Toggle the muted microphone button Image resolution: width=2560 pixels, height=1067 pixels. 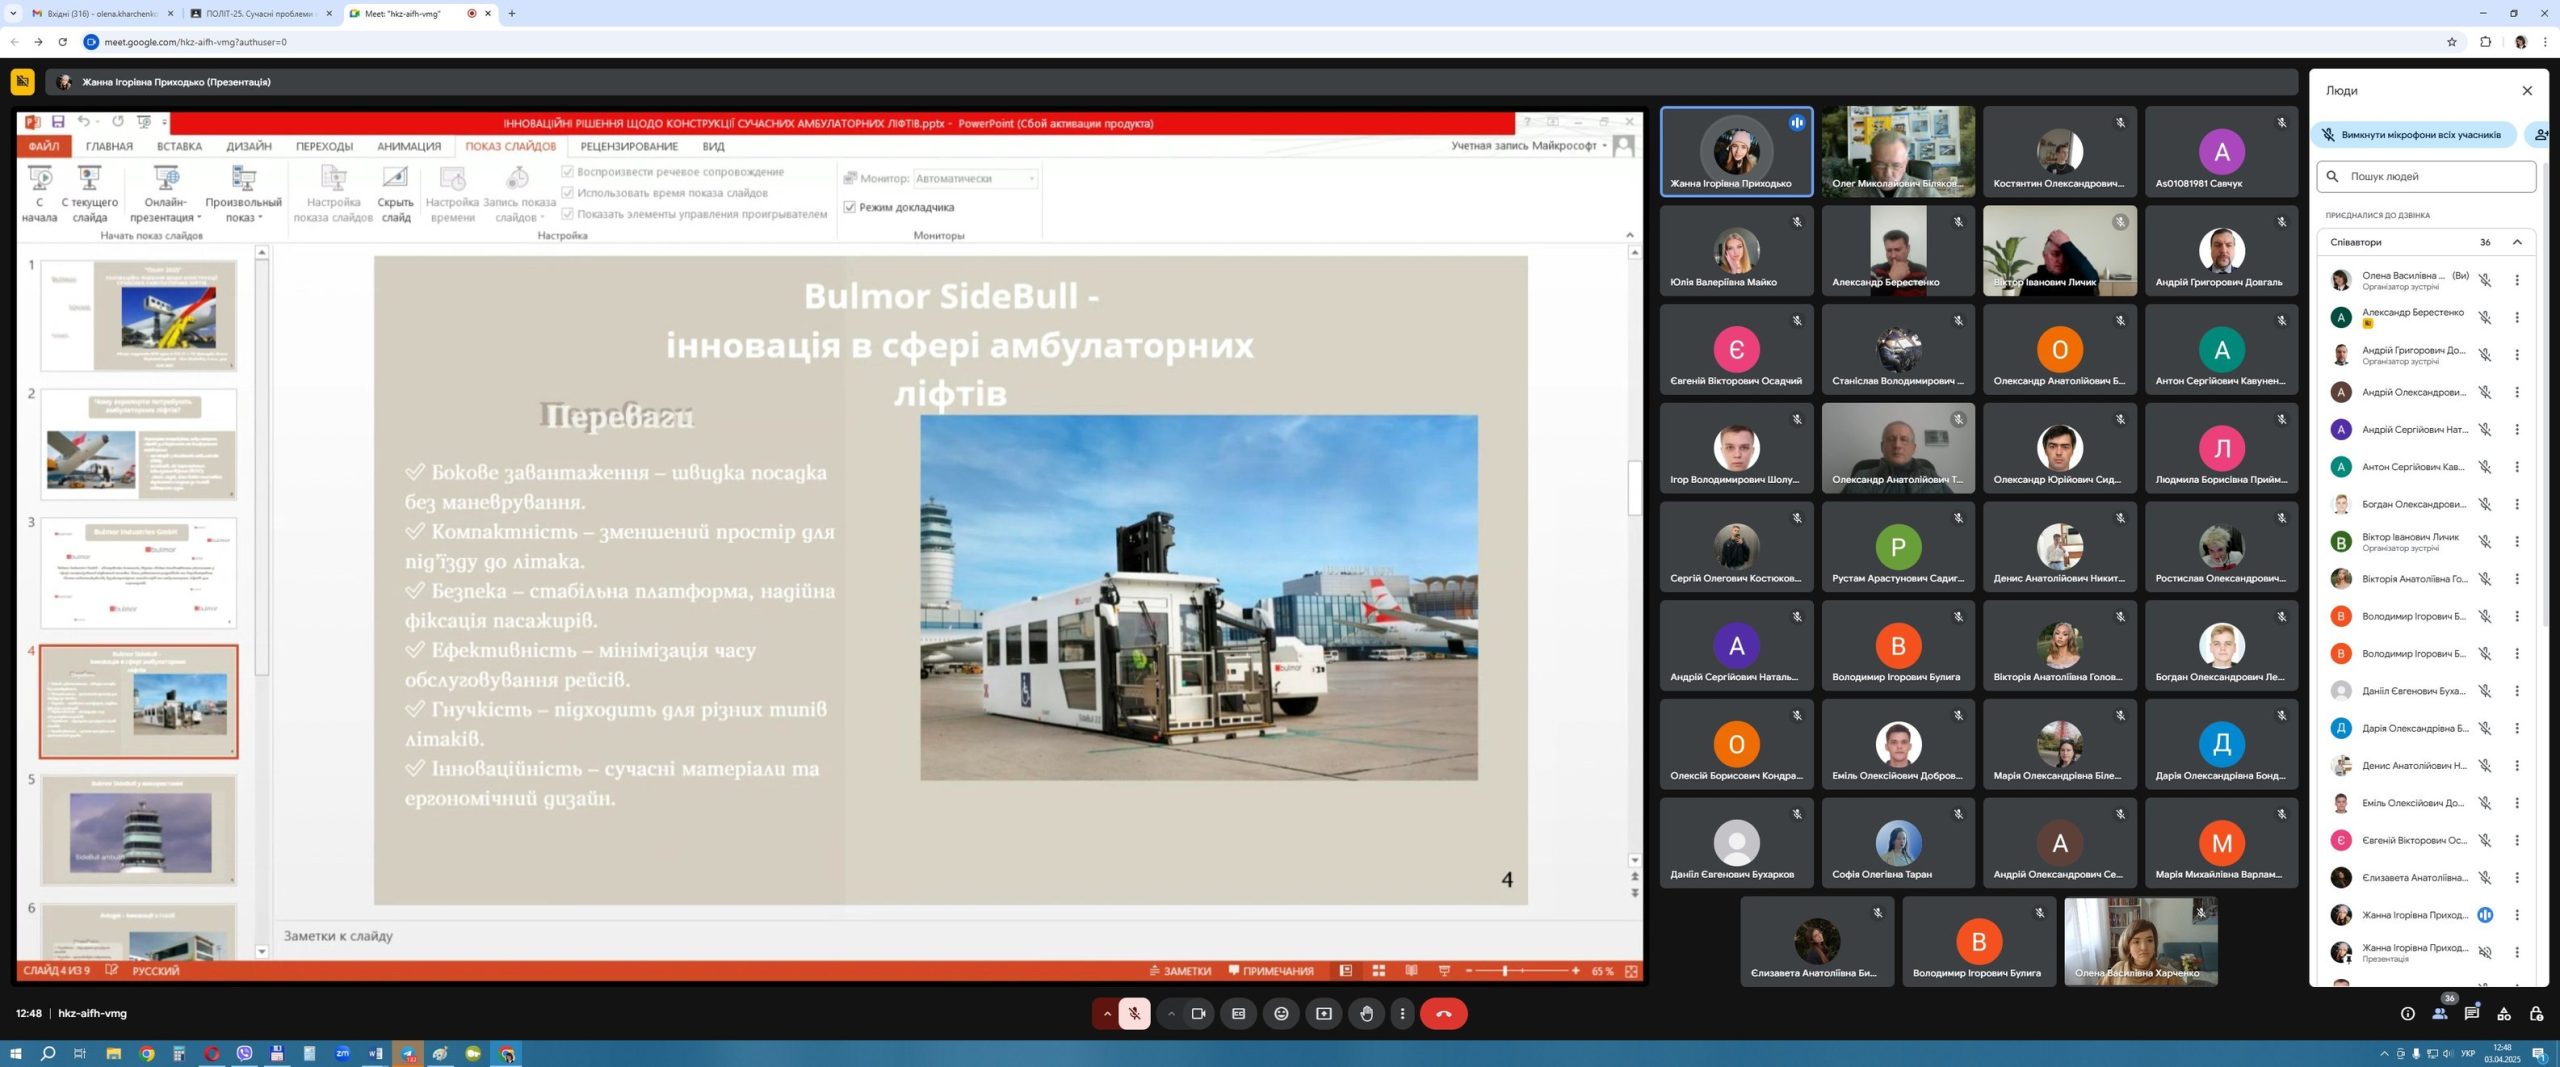1134,1013
